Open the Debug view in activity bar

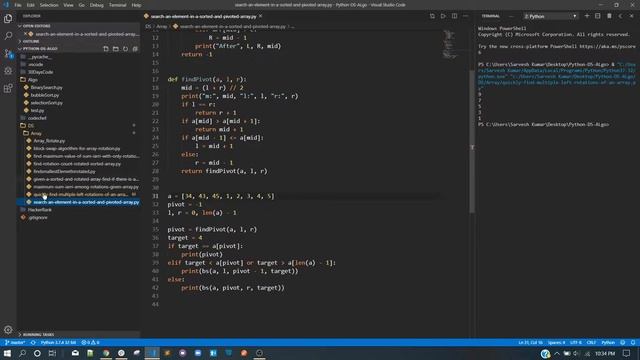pyautogui.click(x=8, y=71)
